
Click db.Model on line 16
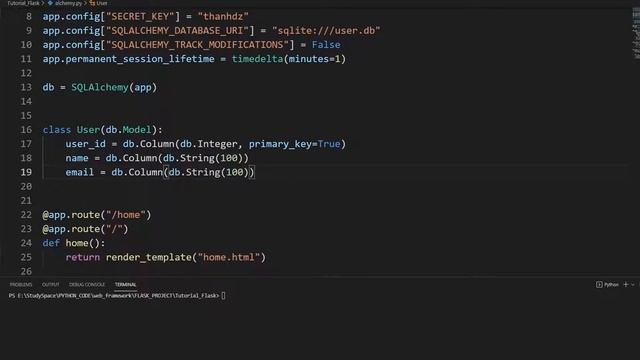[x=128, y=130]
